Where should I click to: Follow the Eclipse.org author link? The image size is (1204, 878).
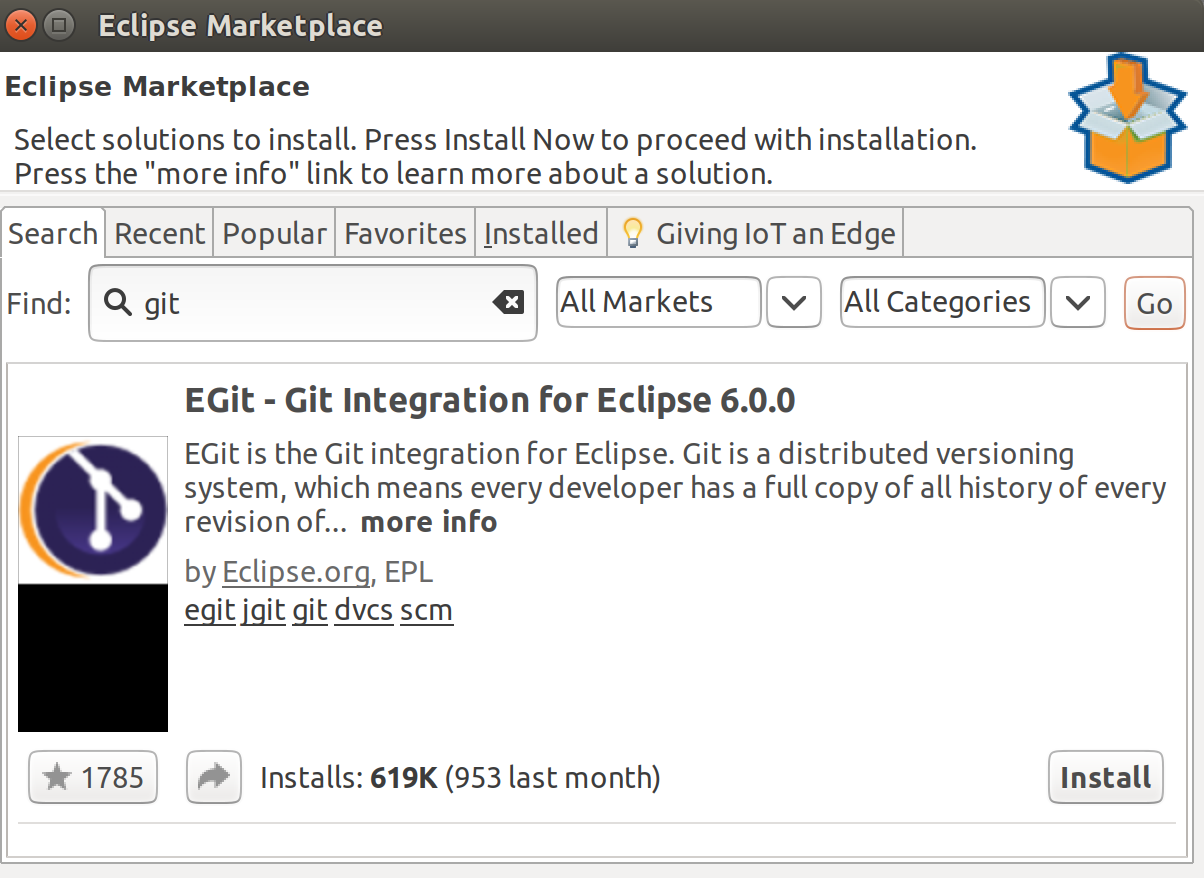(x=297, y=572)
